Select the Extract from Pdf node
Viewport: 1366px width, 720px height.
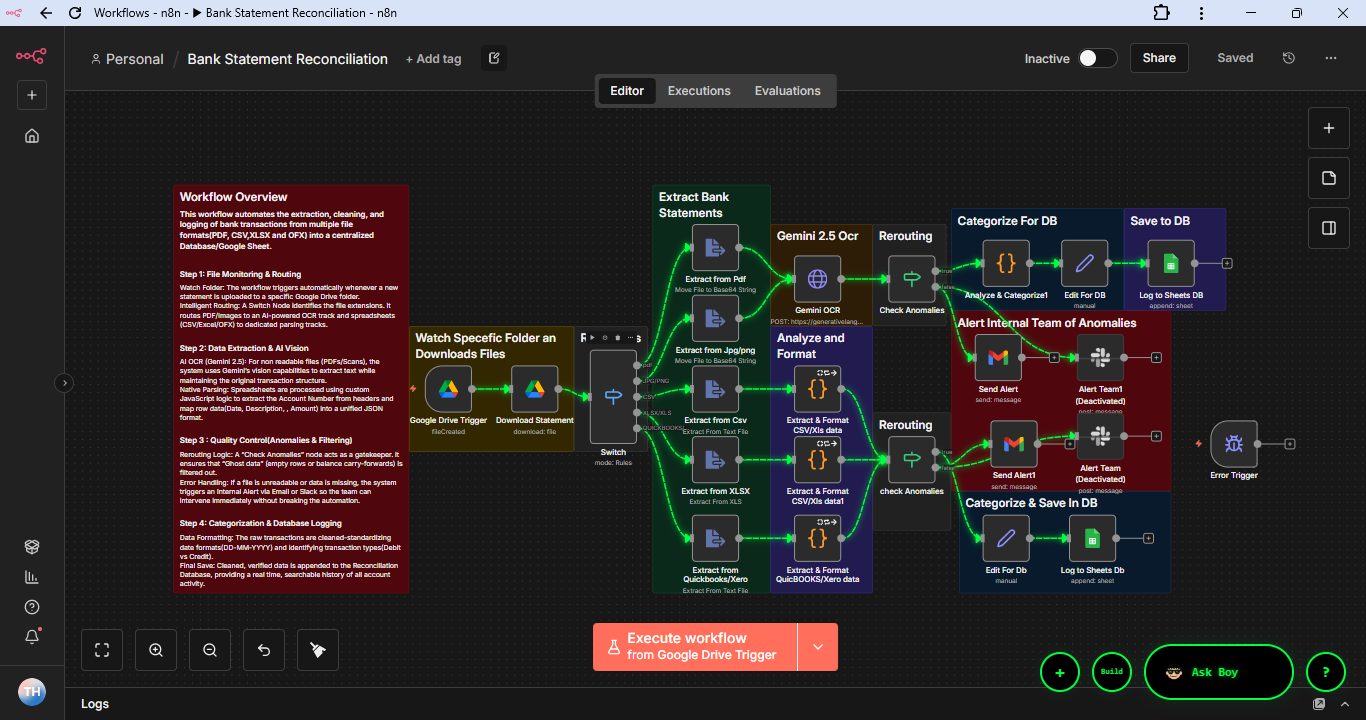[715, 248]
